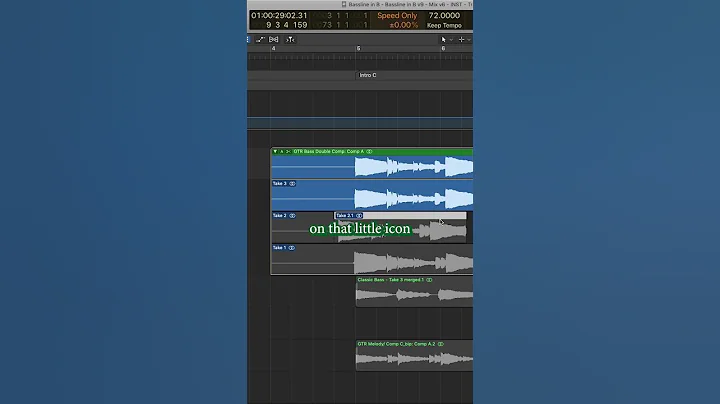Open the Pointer tool left-click menu
720x404 pixels.
[x=445, y=40]
